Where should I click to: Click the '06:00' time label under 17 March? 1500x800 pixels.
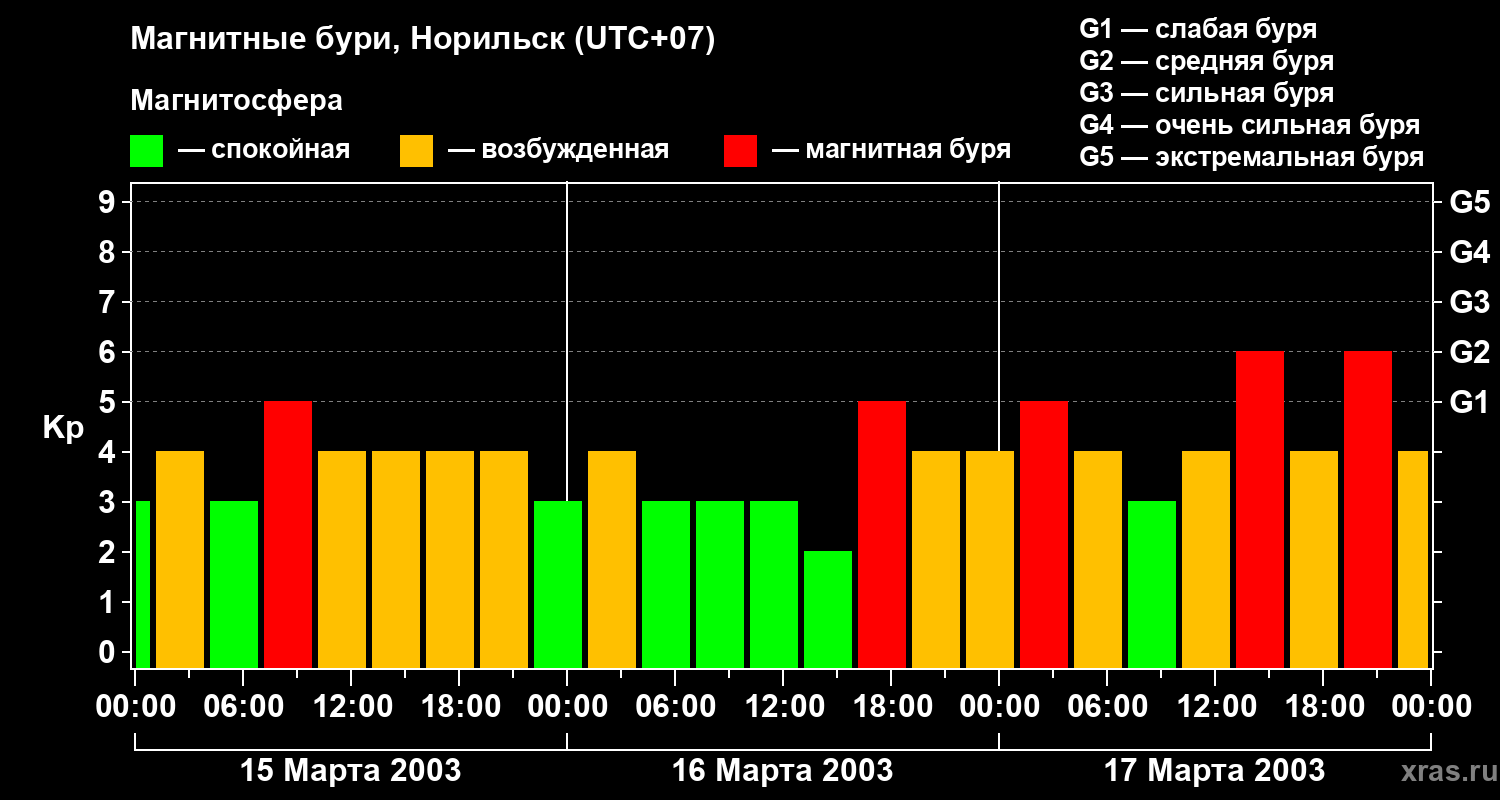pyautogui.click(x=1107, y=708)
